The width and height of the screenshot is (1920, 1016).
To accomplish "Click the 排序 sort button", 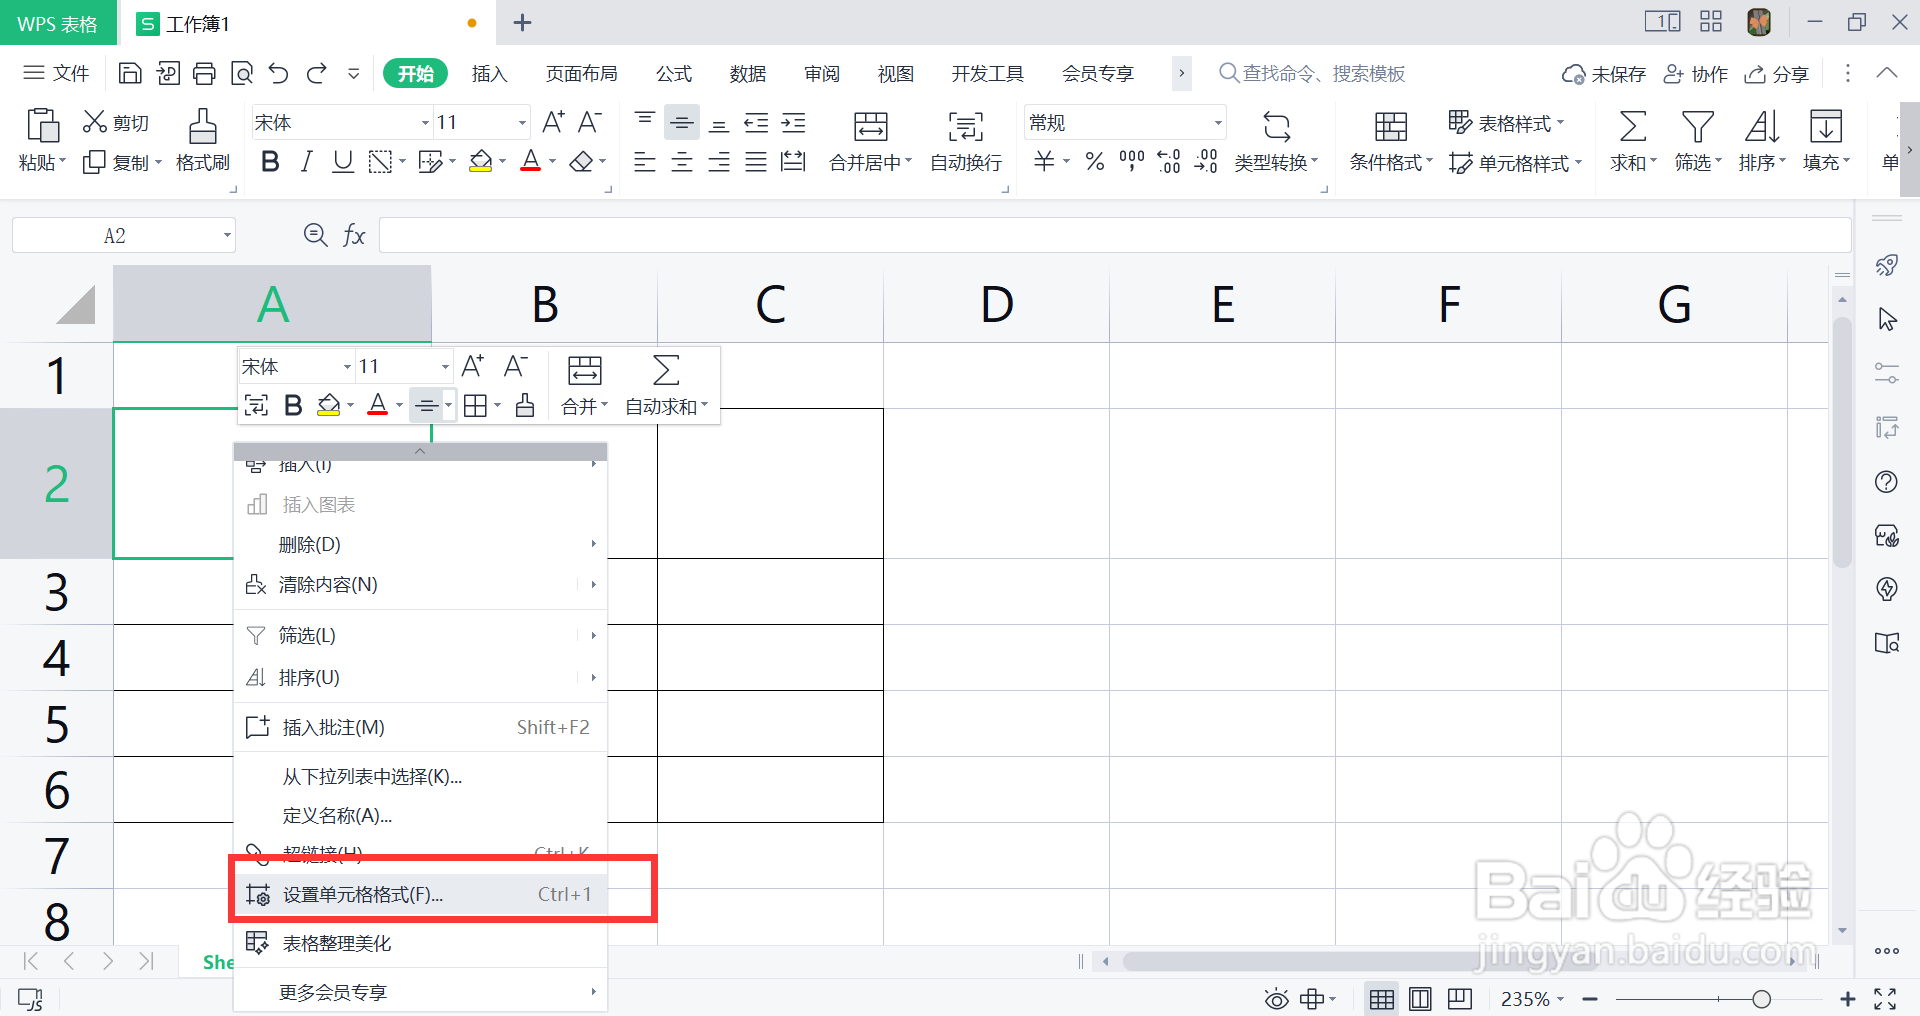I will pyautogui.click(x=1762, y=142).
